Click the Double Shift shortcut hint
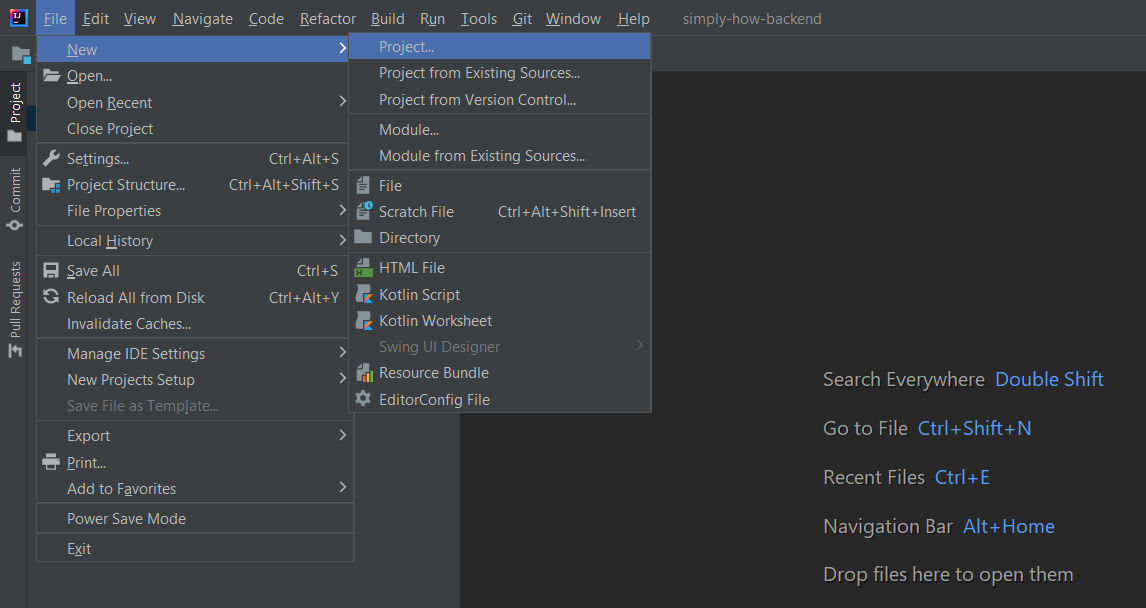 point(1050,379)
